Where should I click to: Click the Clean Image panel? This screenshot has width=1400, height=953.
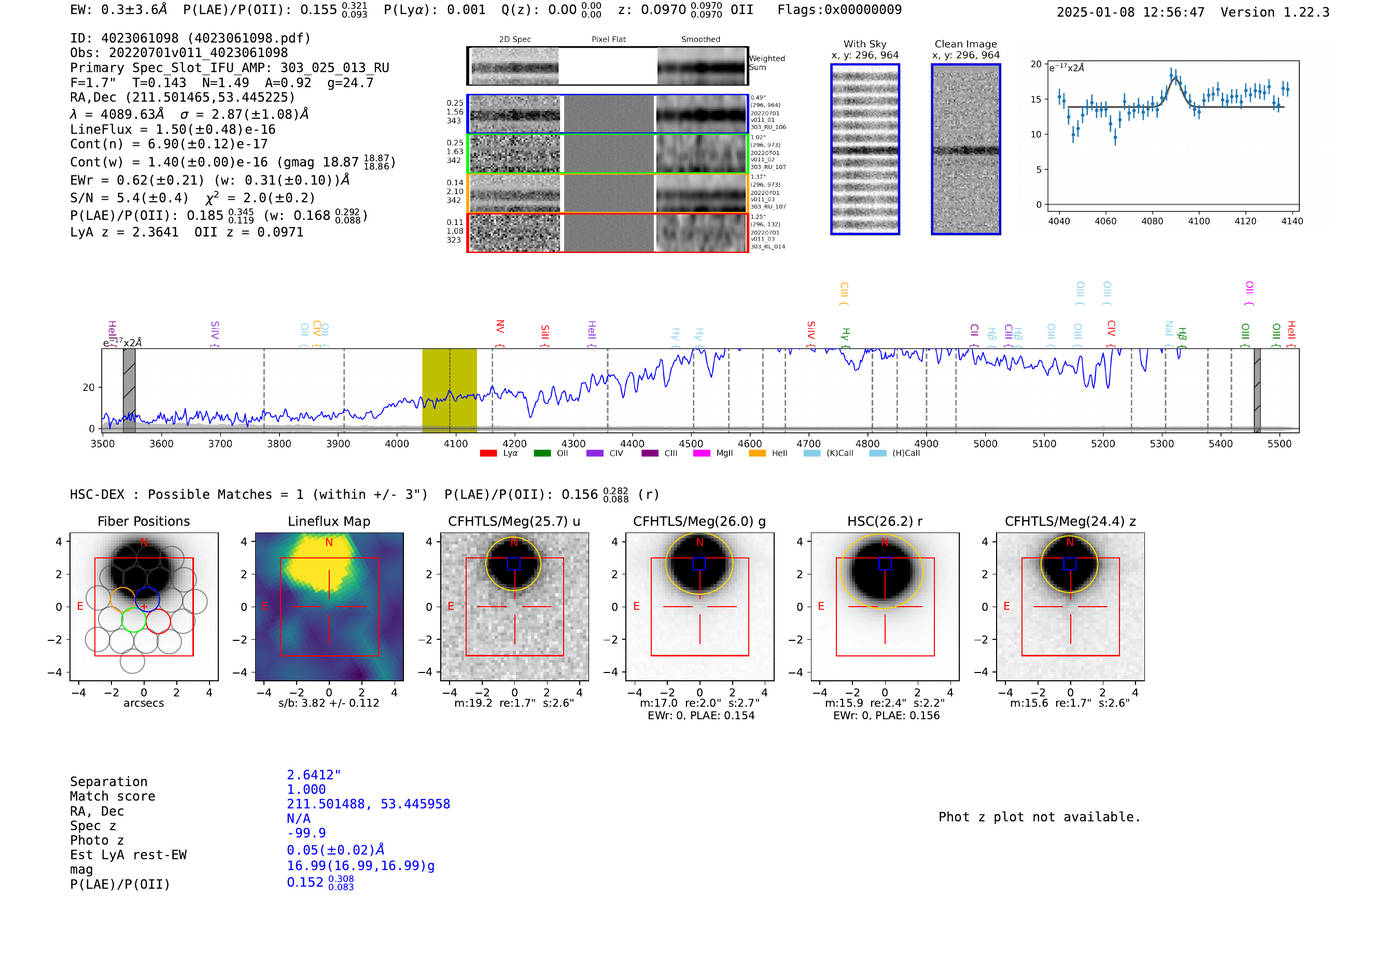click(x=966, y=149)
